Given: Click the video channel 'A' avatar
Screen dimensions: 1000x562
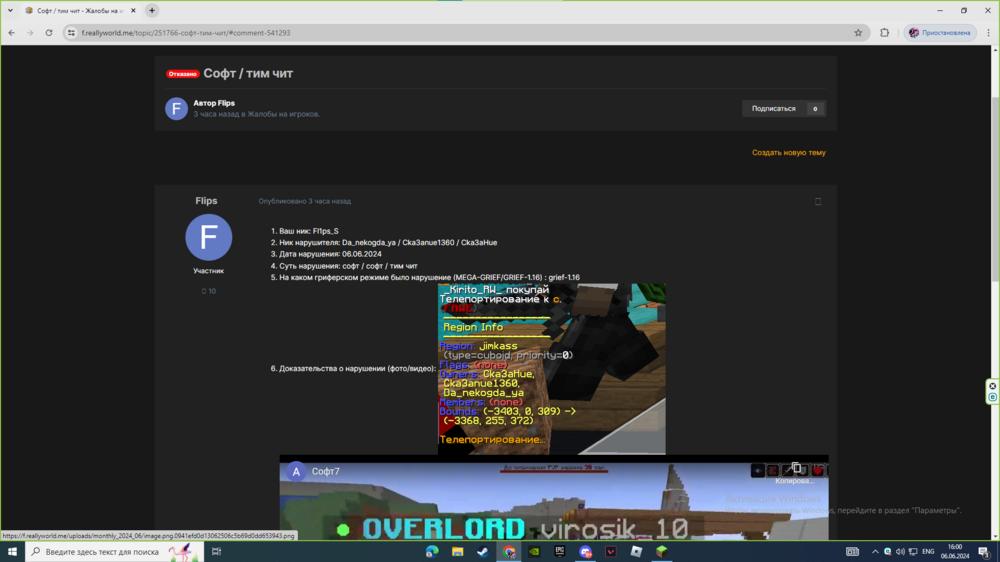Looking at the screenshot, I should tap(295, 471).
